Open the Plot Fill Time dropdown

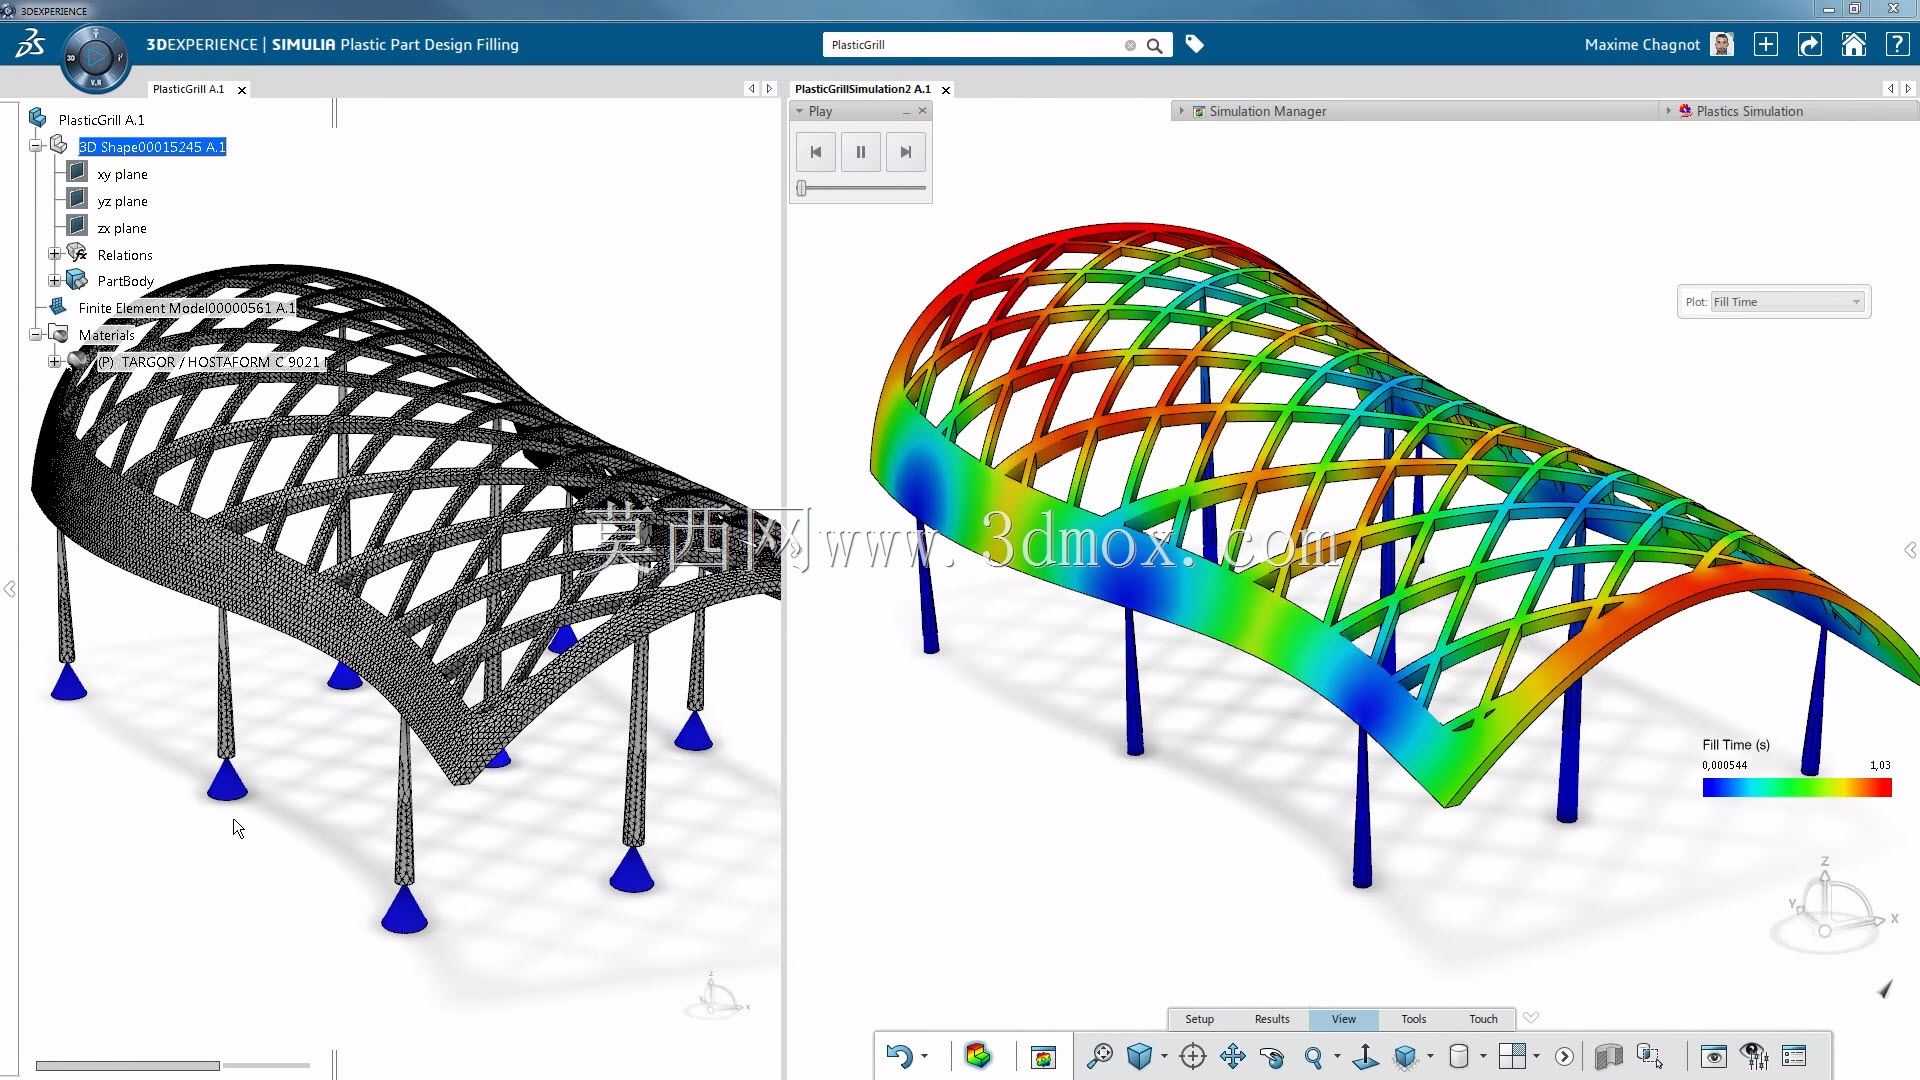coord(1787,302)
